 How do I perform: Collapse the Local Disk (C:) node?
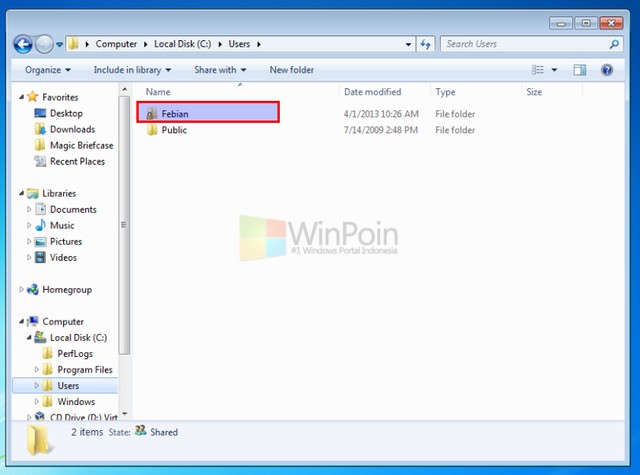[x=29, y=337]
